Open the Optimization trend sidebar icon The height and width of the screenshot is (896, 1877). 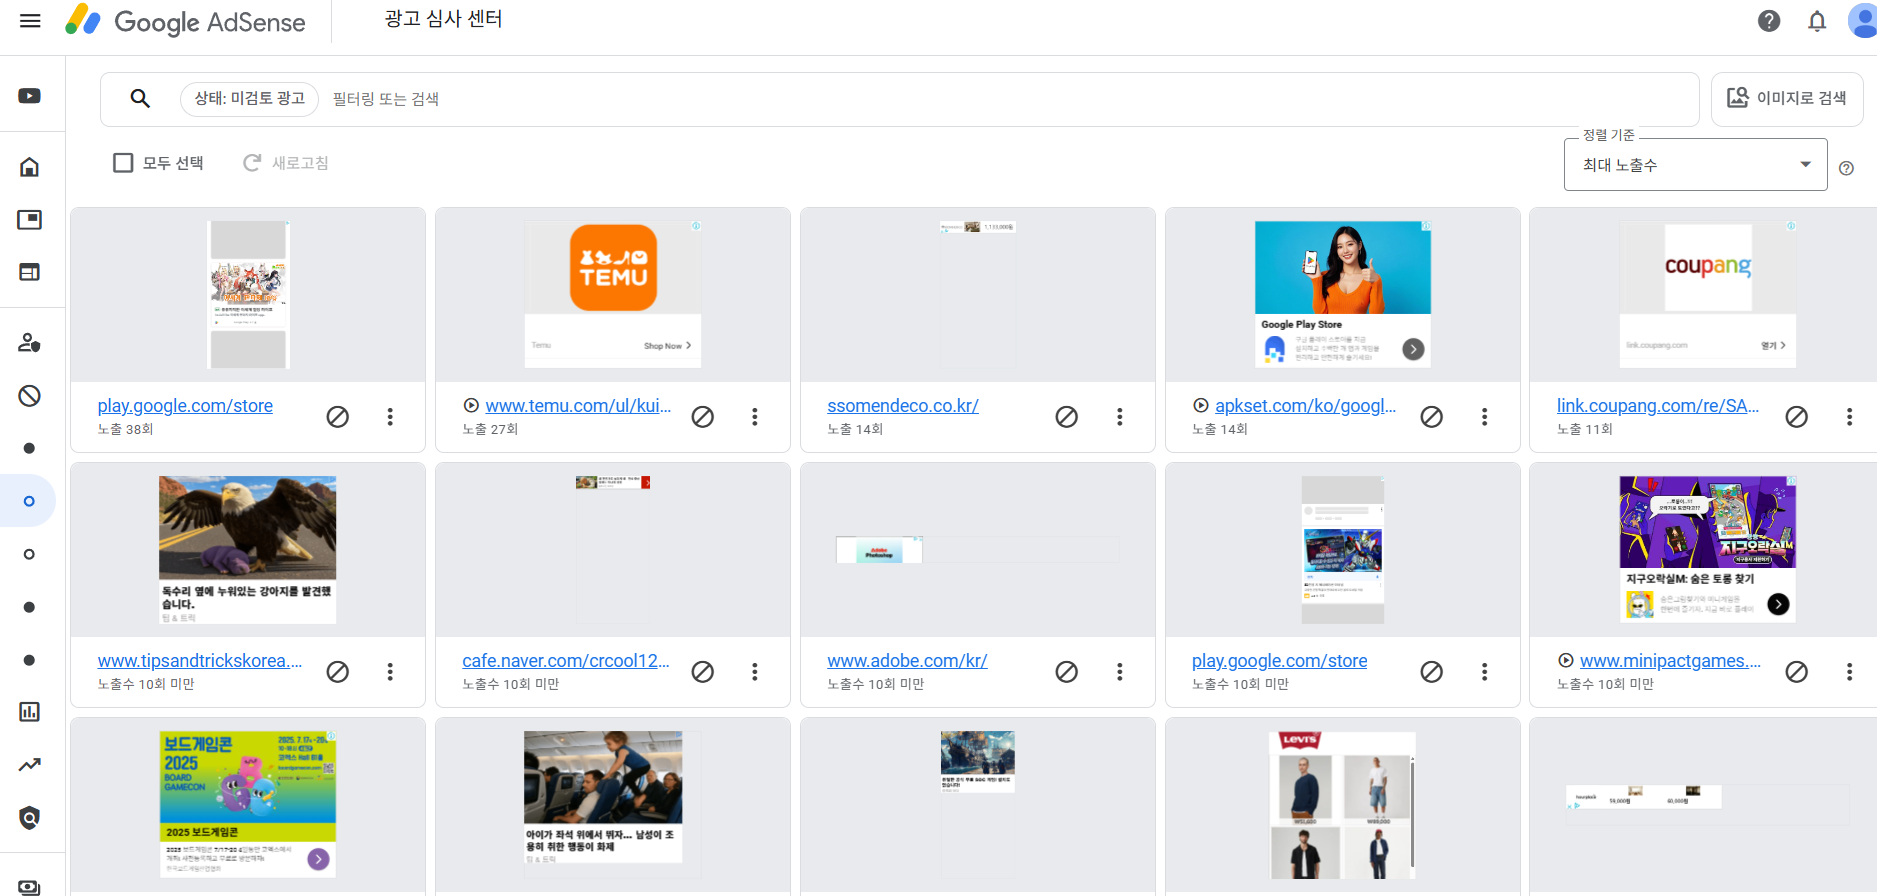30,765
